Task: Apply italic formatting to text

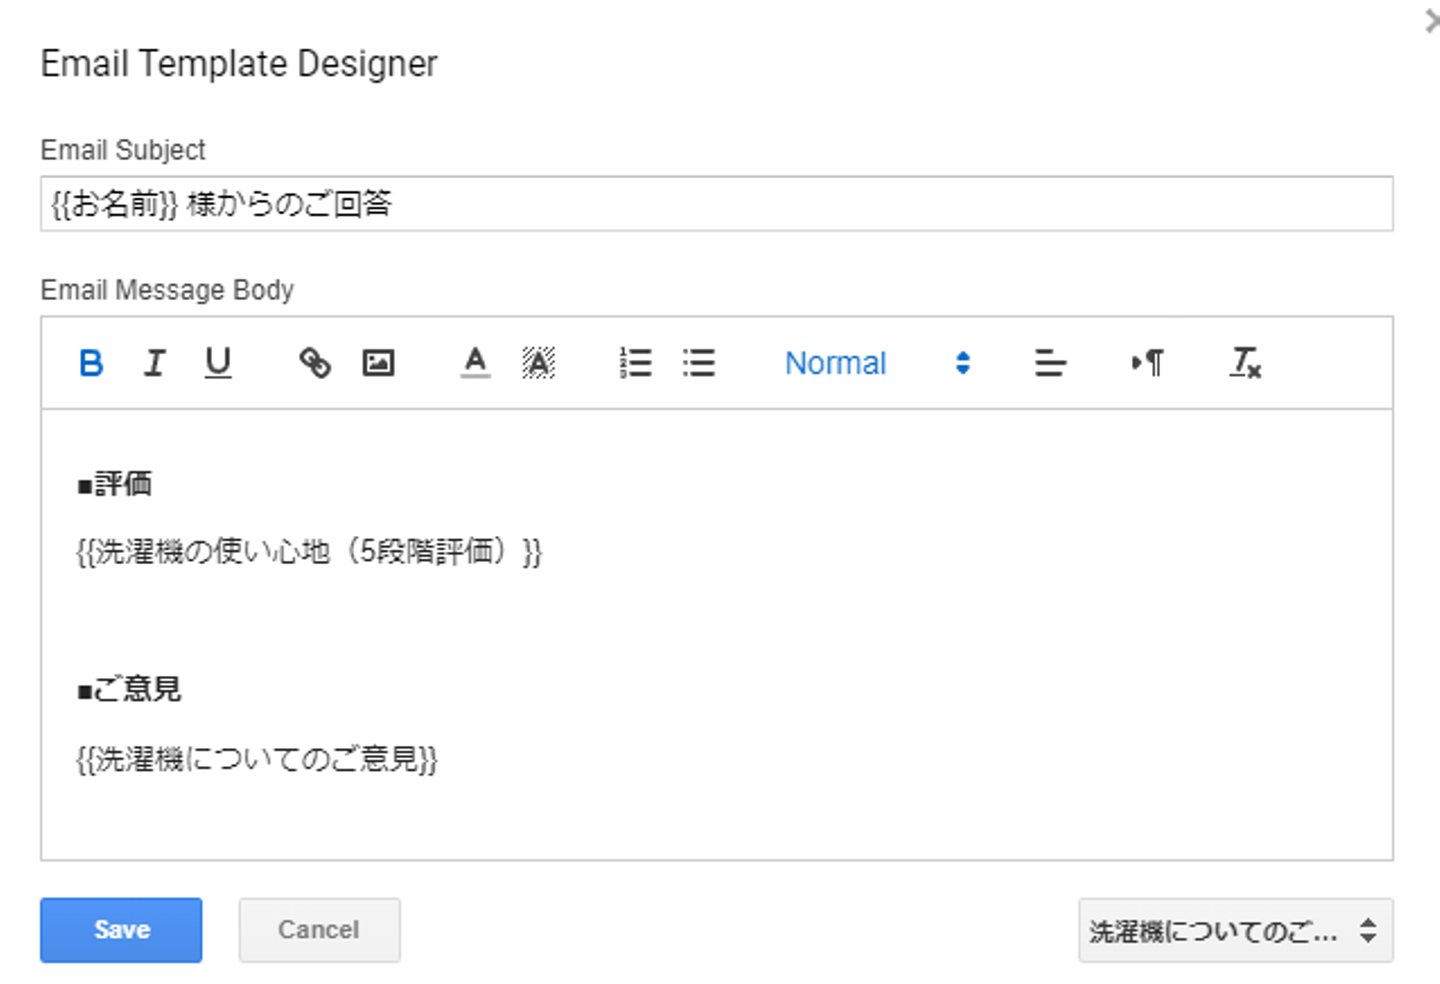Action: click(154, 363)
